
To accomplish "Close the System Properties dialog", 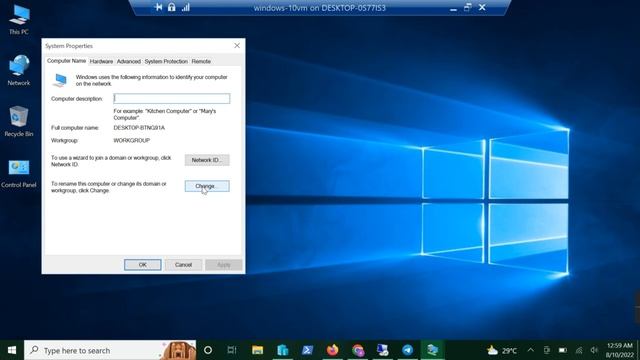I will [x=237, y=46].
